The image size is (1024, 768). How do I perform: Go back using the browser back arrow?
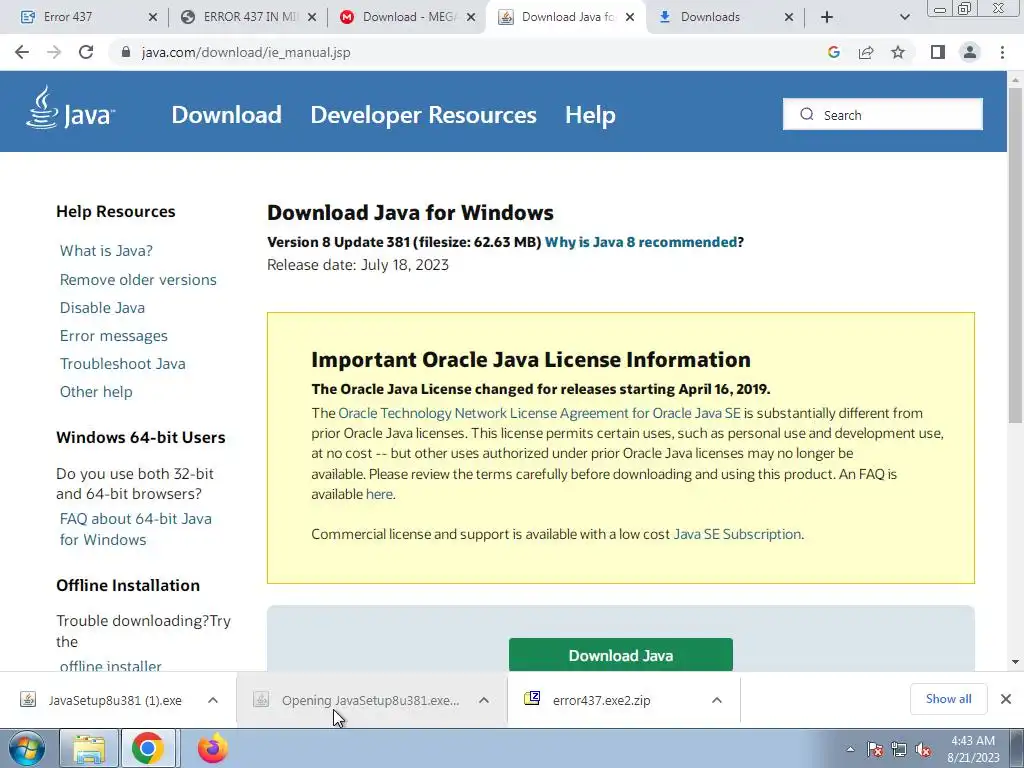(x=22, y=52)
